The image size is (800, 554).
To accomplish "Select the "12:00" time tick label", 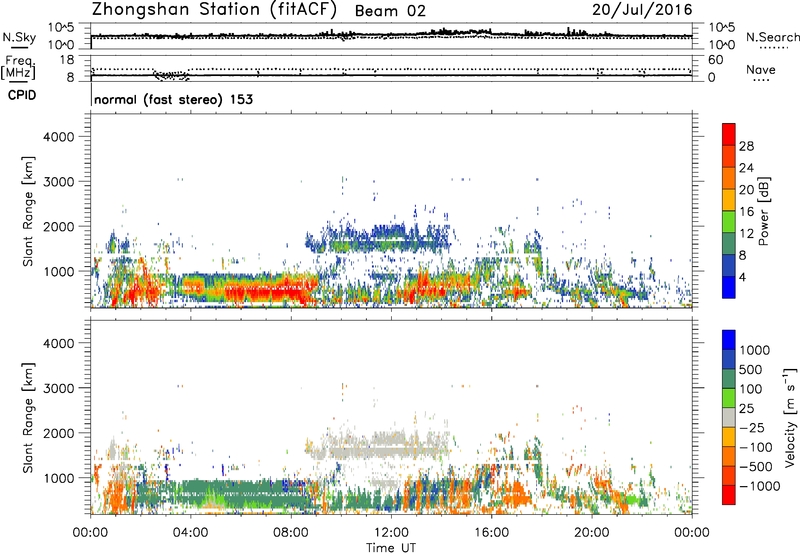I will pos(391,533).
